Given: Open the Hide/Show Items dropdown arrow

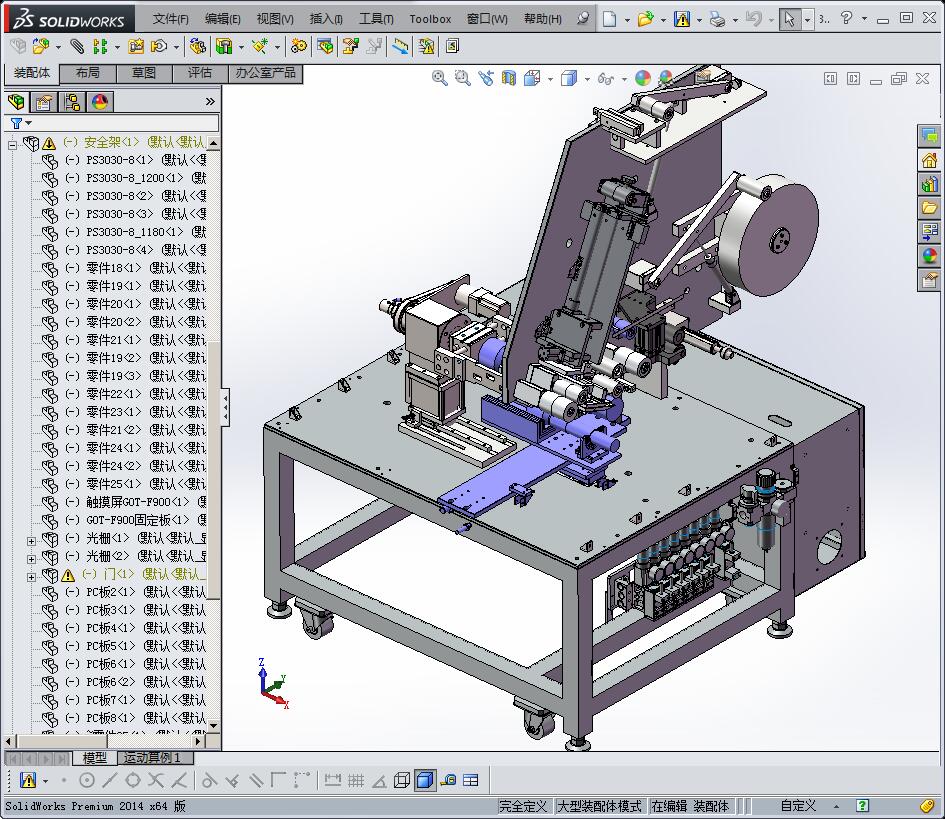Looking at the screenshot, I should tap(624, 79).
